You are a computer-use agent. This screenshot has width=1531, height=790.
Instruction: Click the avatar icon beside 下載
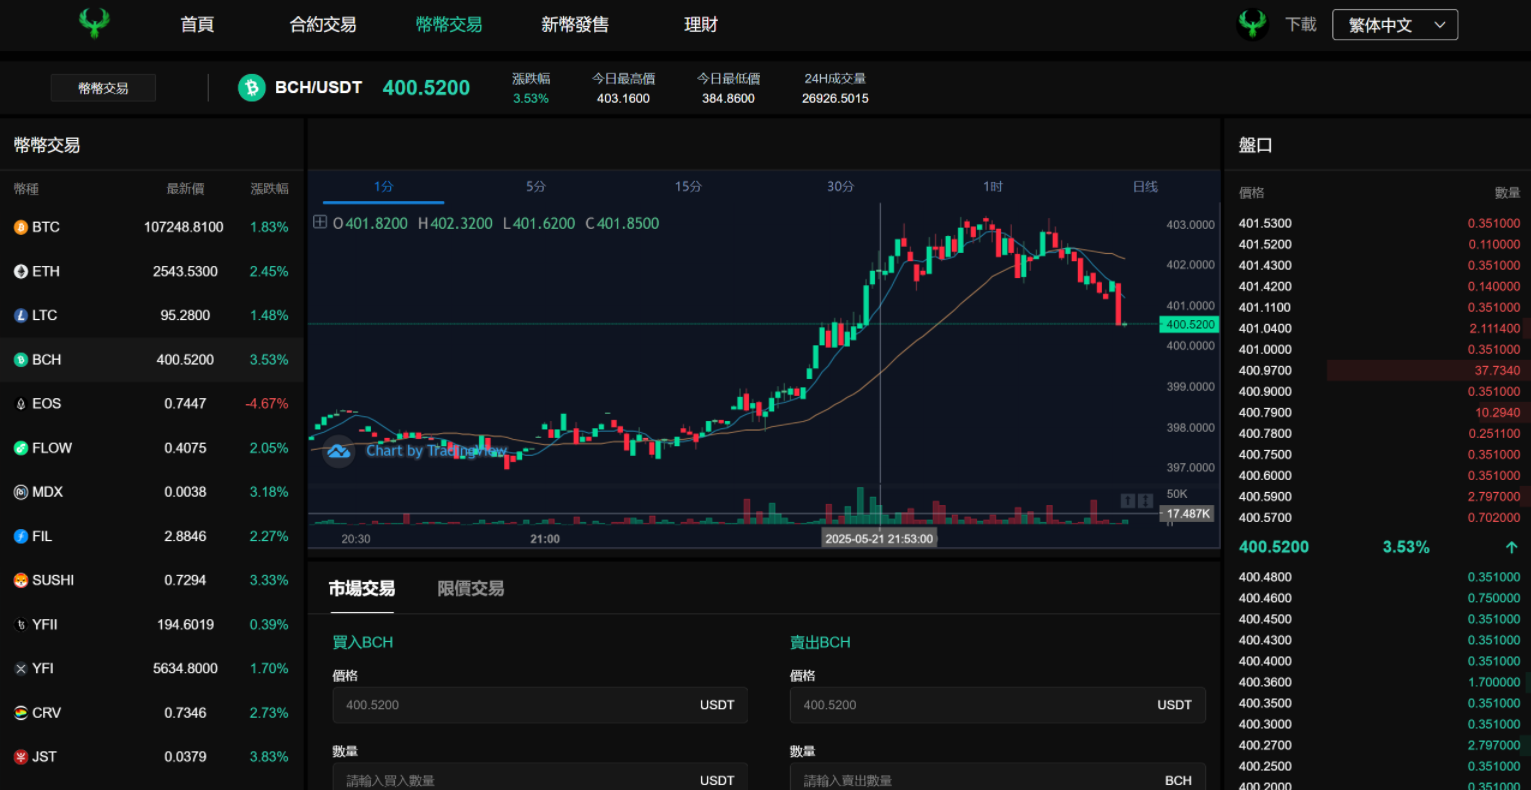pyautogui.click(x=1252, y=24)
